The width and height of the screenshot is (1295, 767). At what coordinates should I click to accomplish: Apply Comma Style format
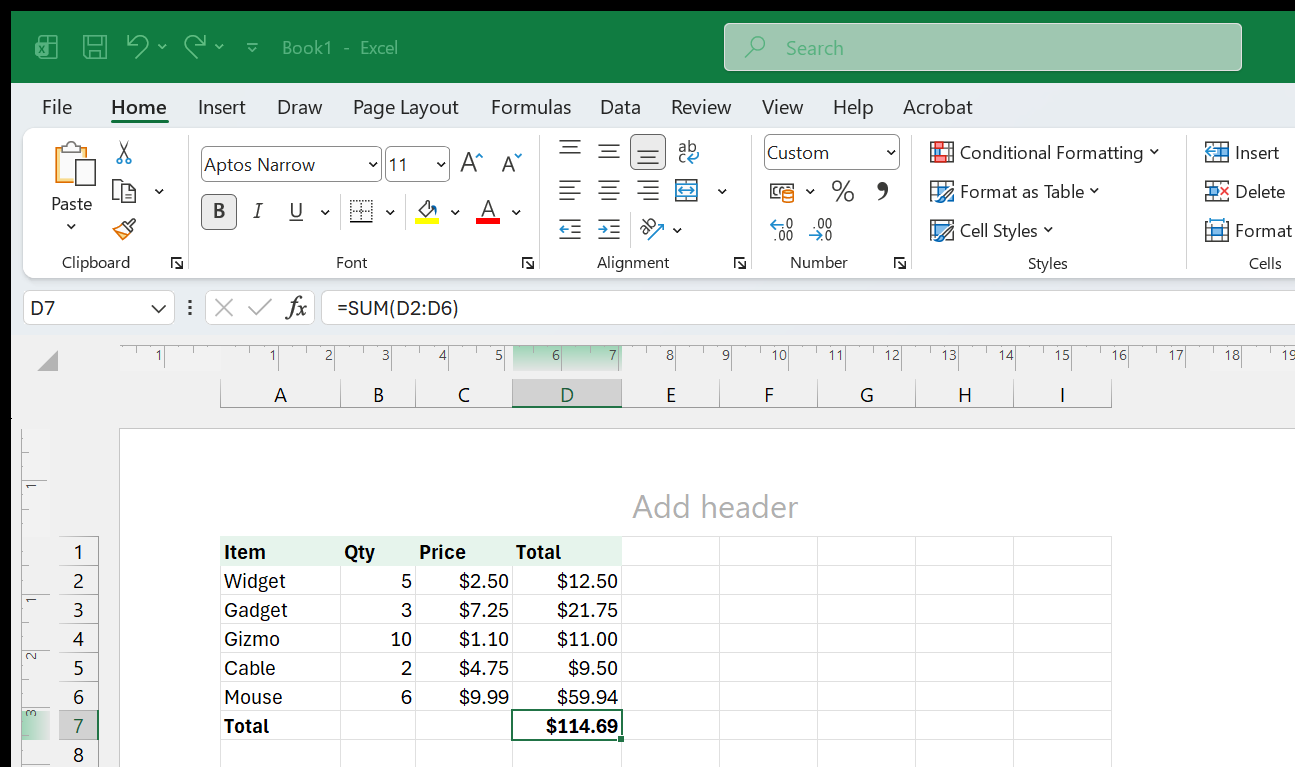[882, 191]
